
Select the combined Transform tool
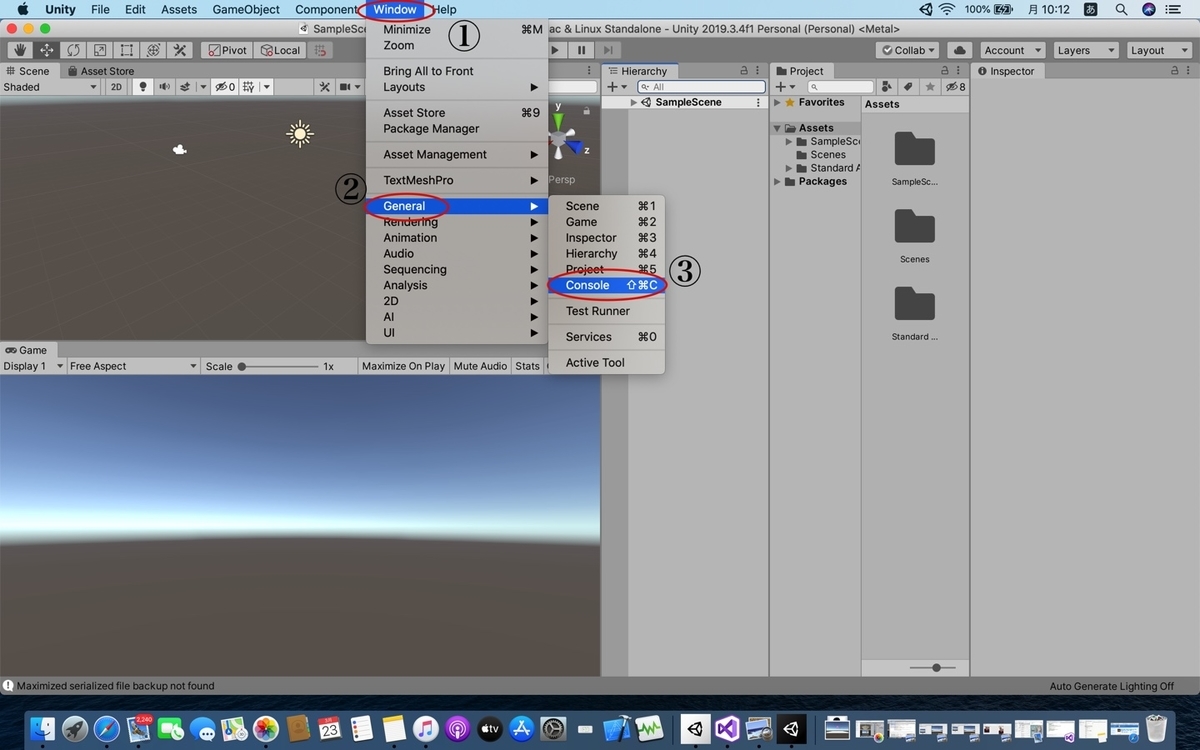[x=153, y=50]
